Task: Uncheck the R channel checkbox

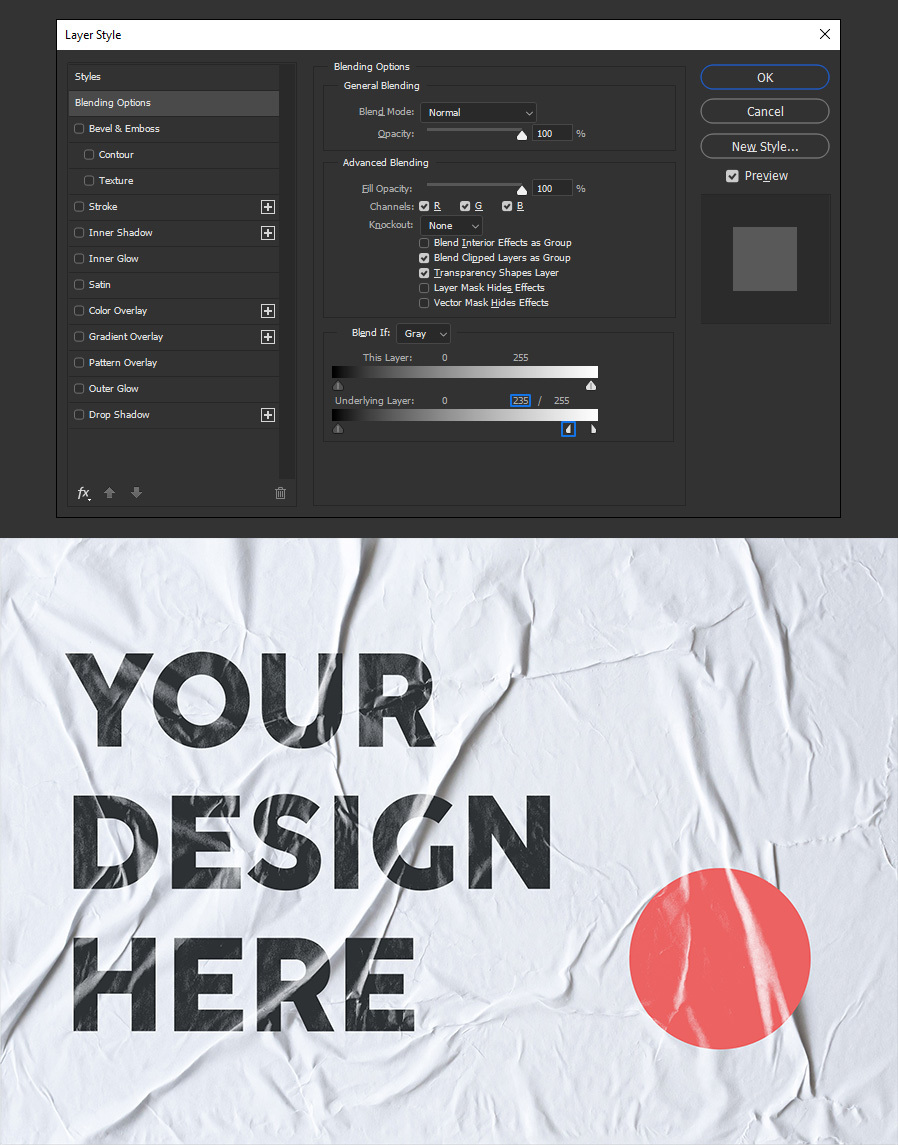Action: pos(424,207)
